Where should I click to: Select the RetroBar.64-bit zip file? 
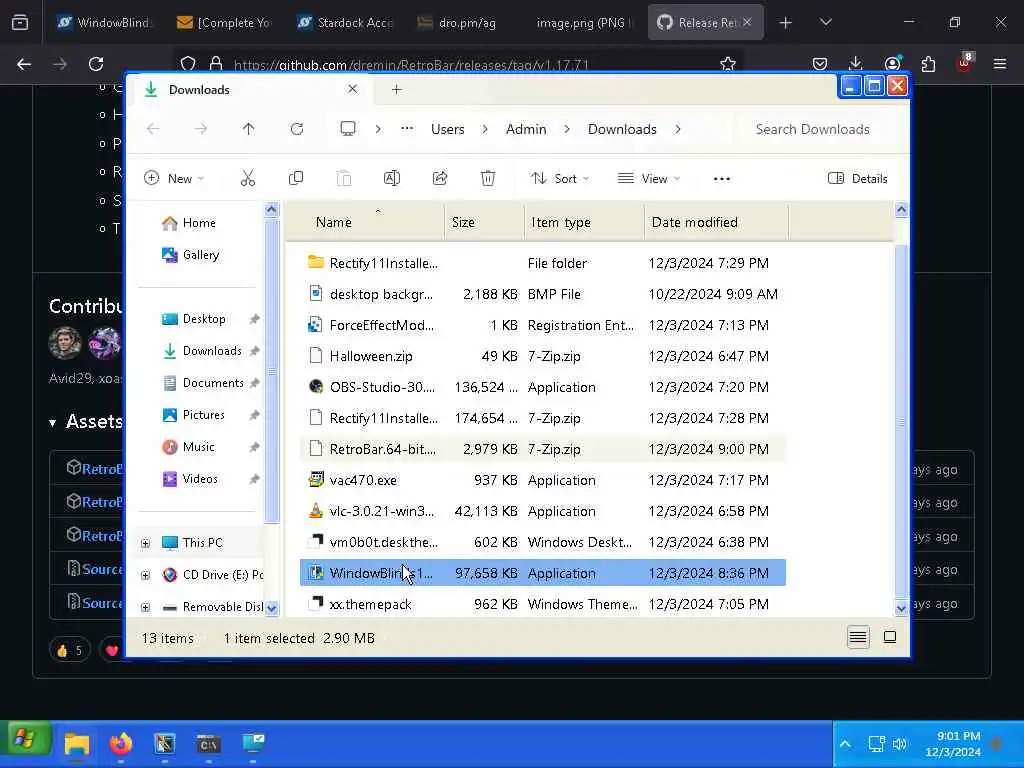543,449
